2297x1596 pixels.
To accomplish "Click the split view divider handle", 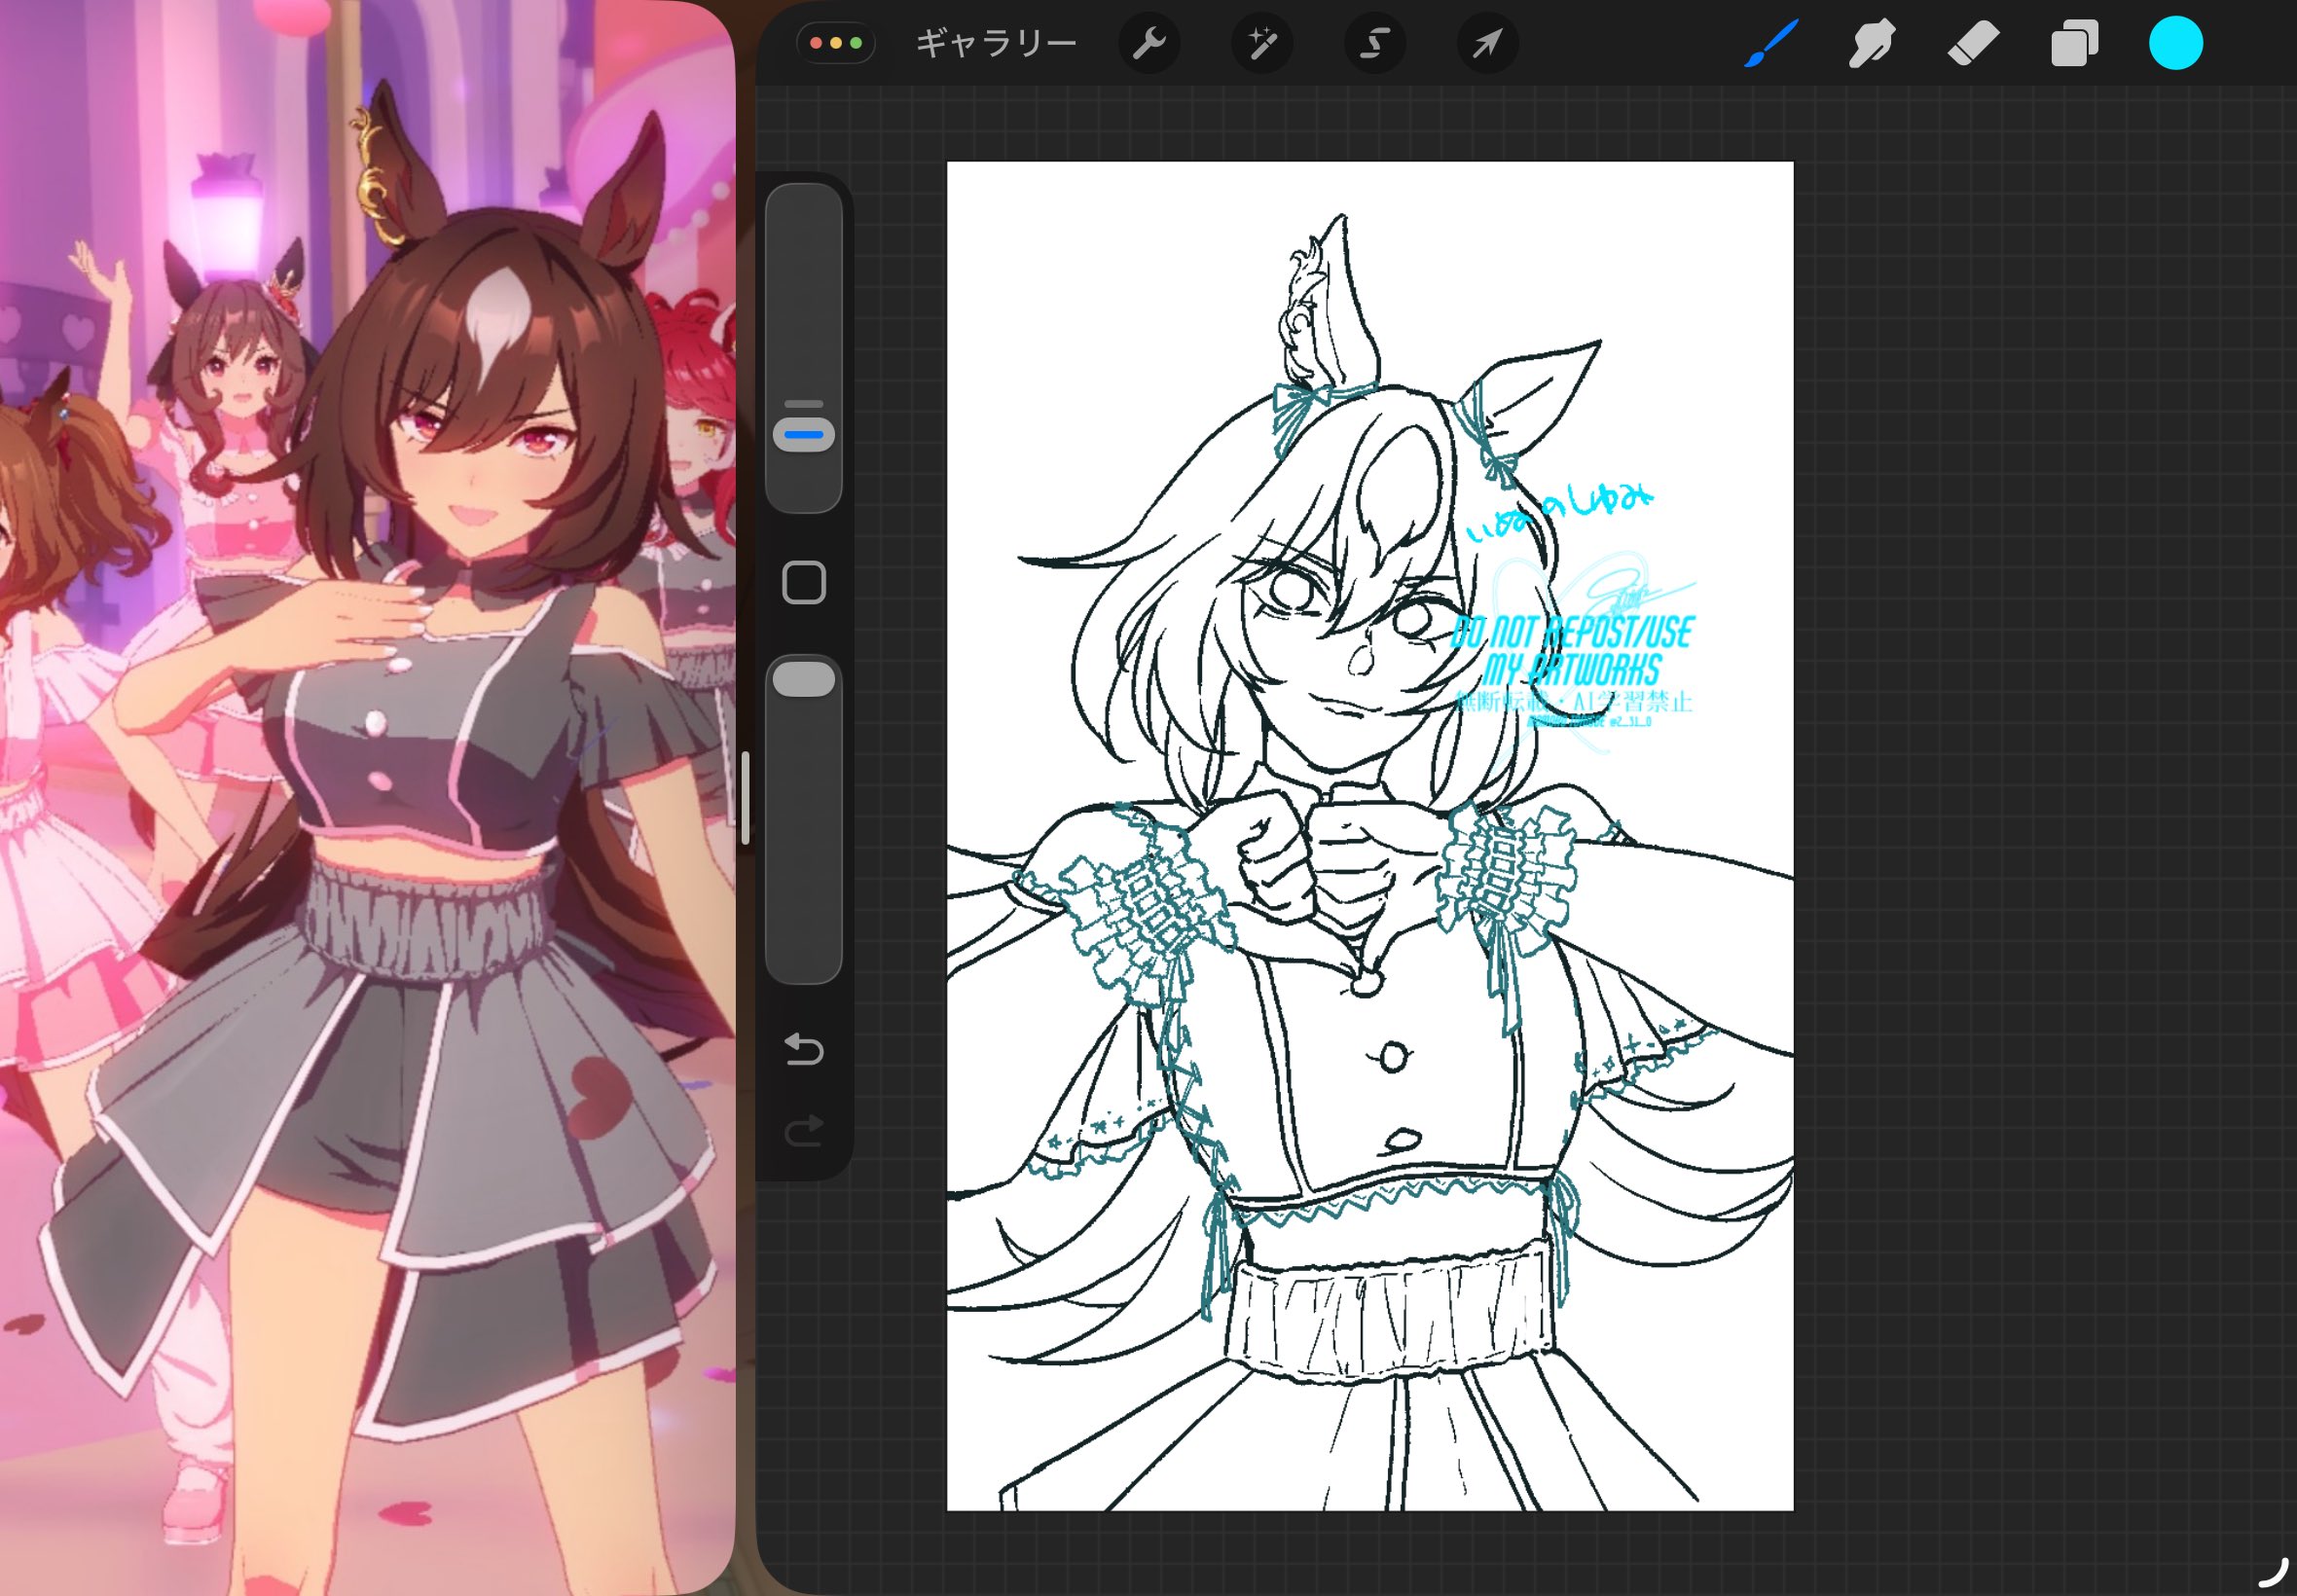I will pyautogui.click(x=745, y=798).
